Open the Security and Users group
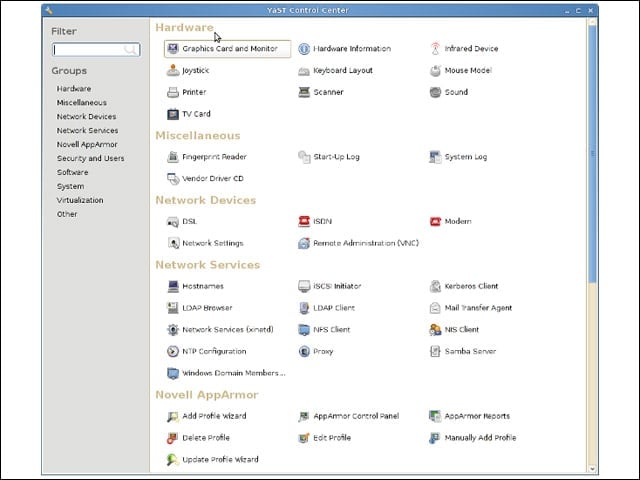Image resolution: width=640 pixels, height=480 pixels. point(91,158)
